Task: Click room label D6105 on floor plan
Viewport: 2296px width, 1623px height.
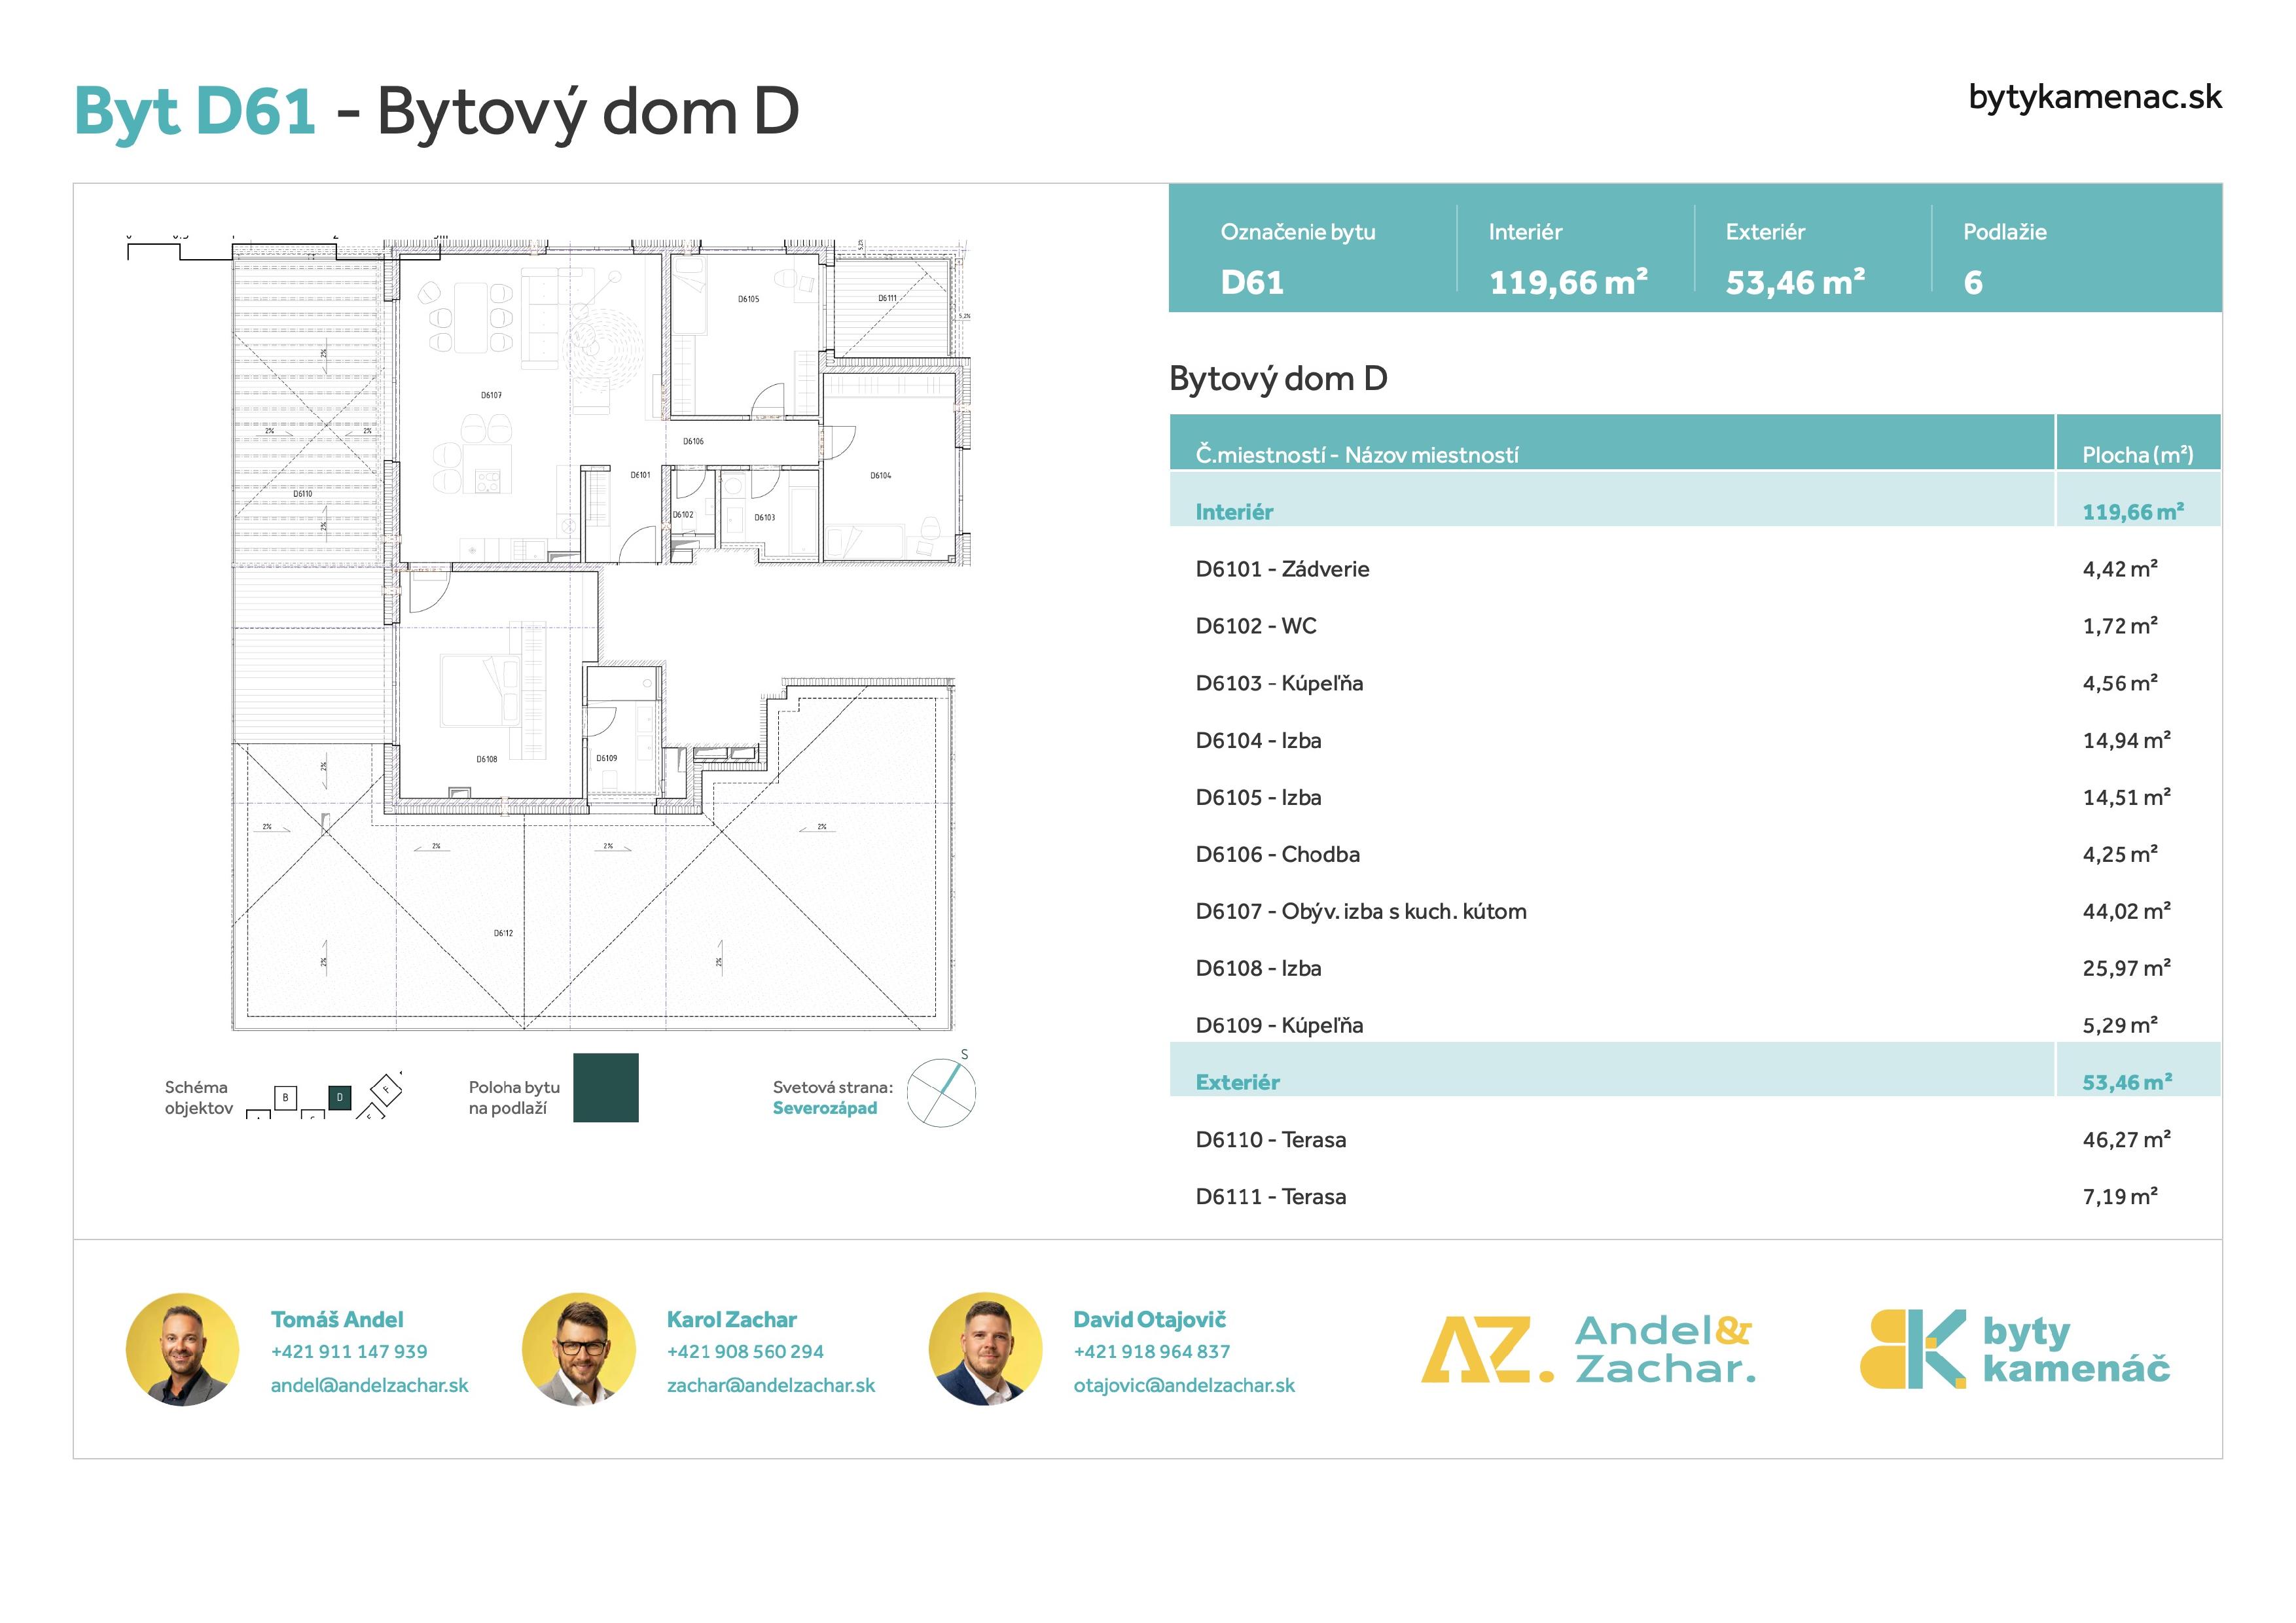Action: tap(748, 299)
